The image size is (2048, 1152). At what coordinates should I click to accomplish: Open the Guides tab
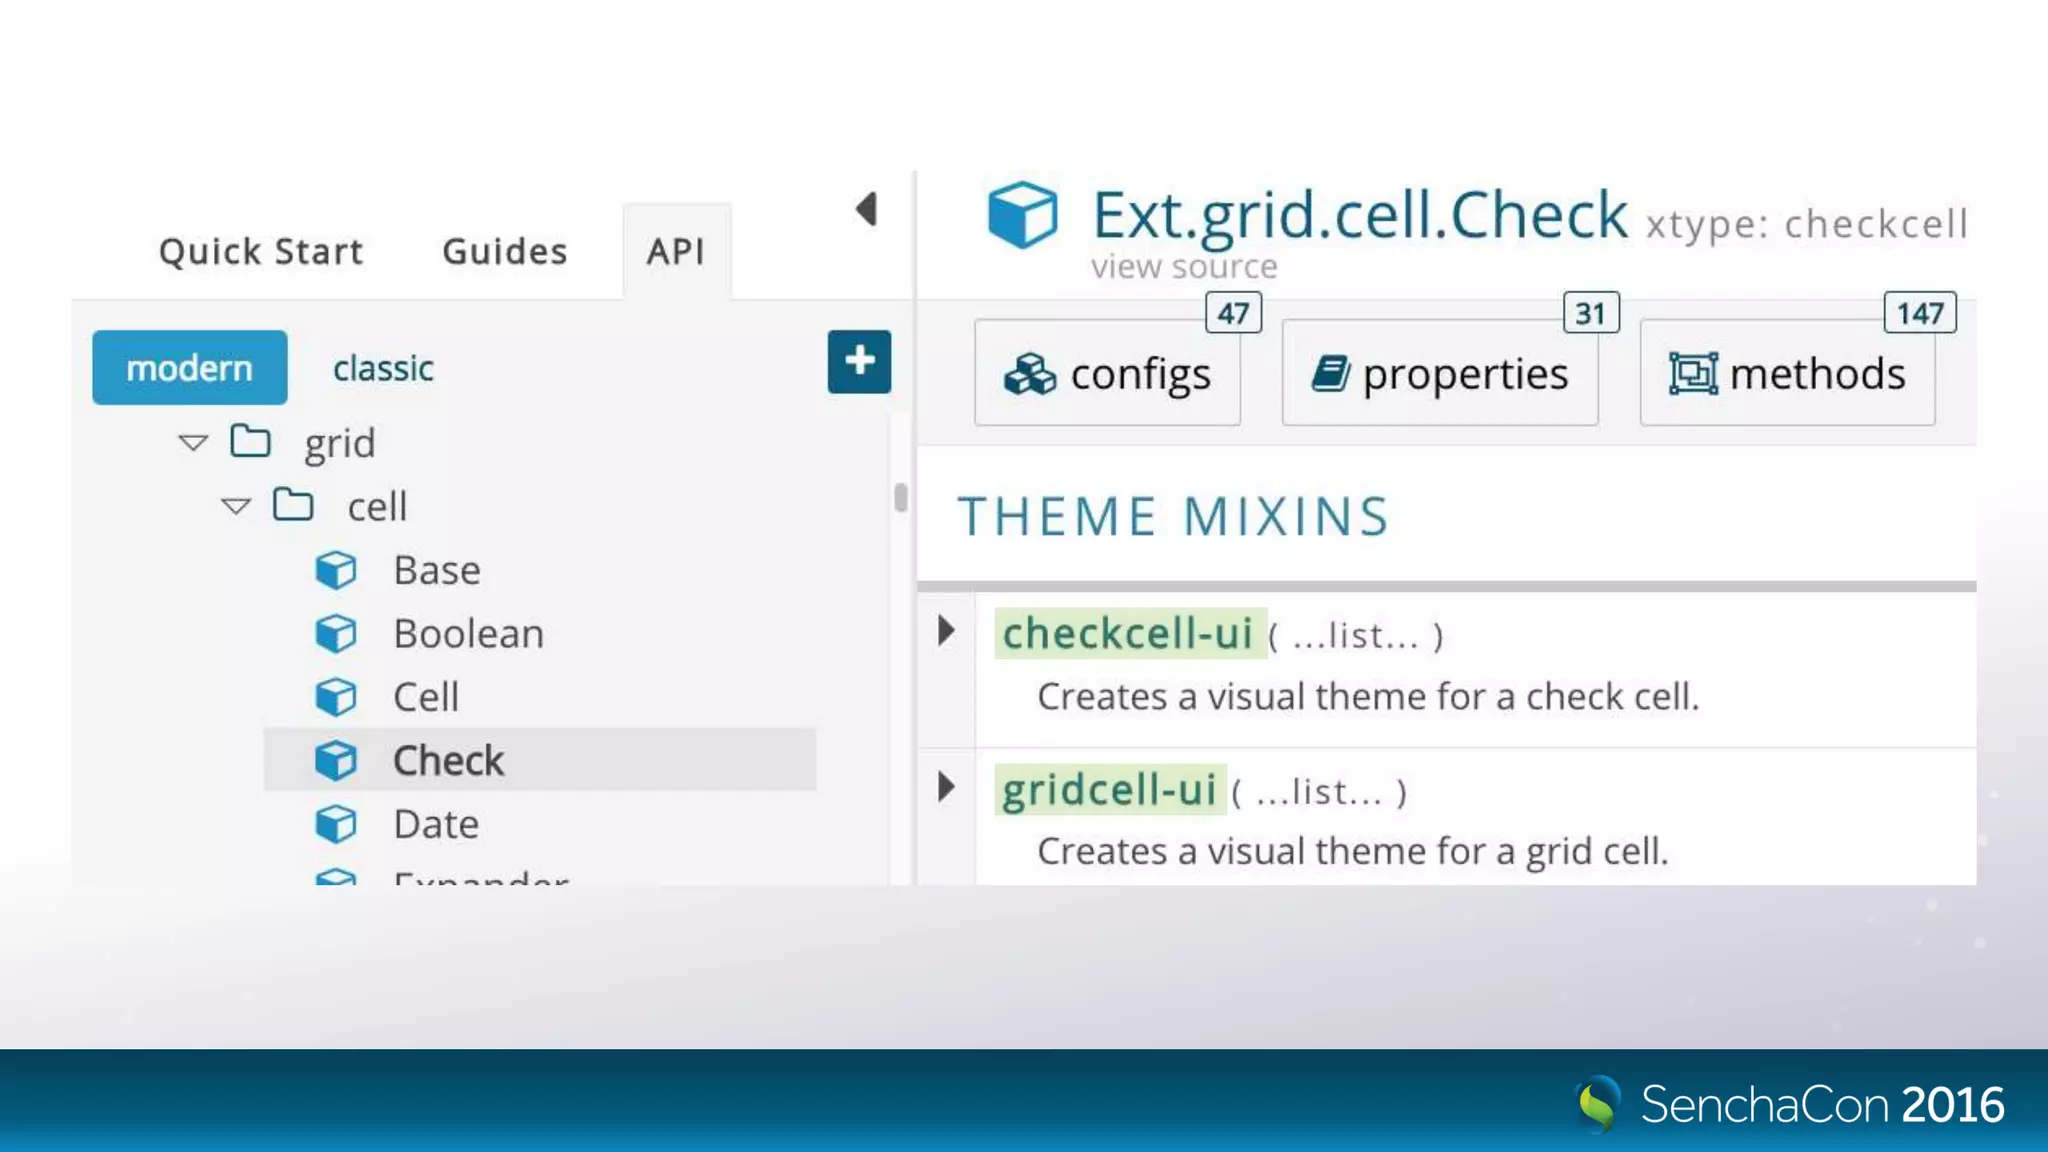pos(505,251)
